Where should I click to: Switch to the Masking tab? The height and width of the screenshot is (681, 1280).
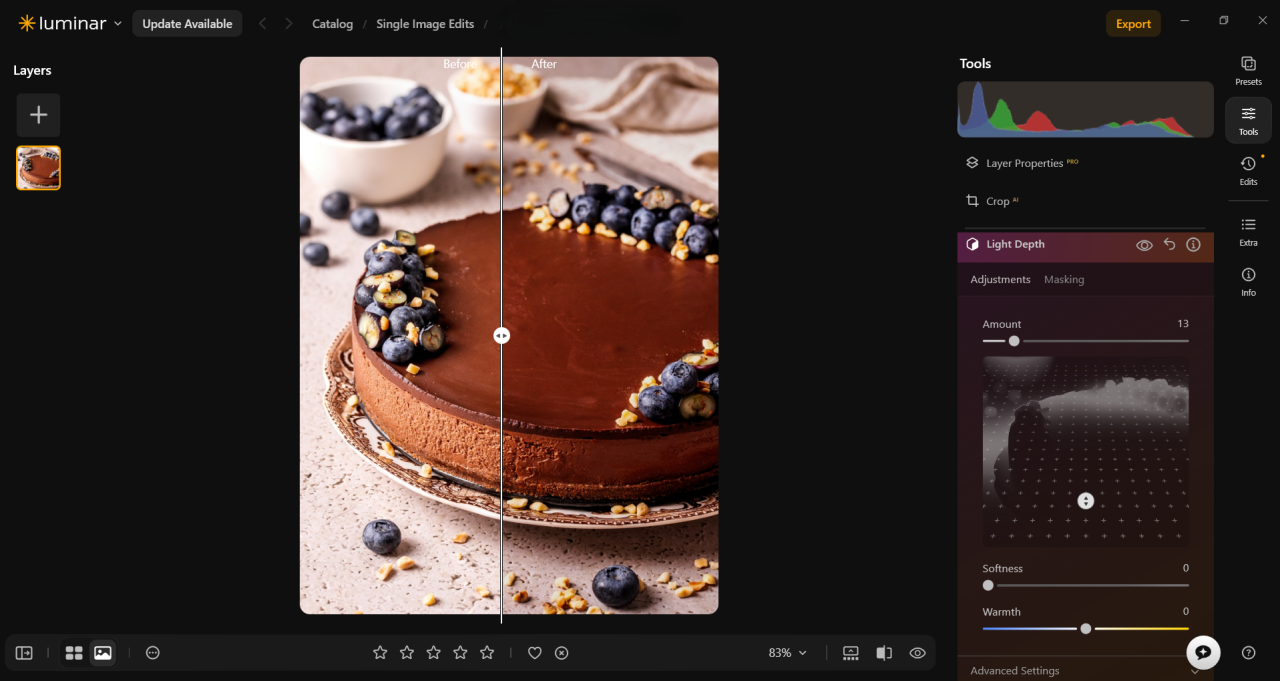pos(1064,279)
